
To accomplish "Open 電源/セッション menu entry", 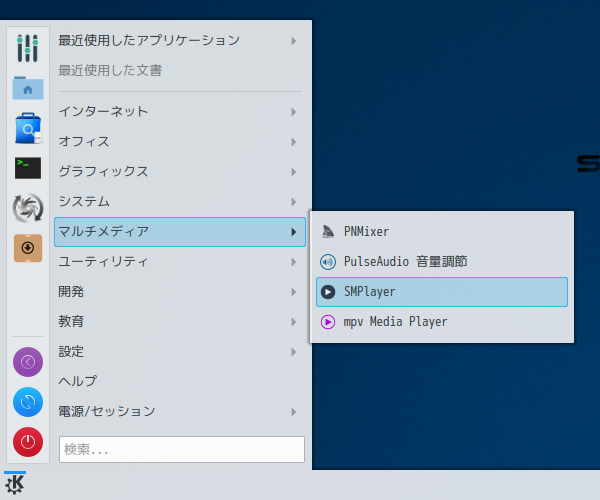I will point(180,412).
